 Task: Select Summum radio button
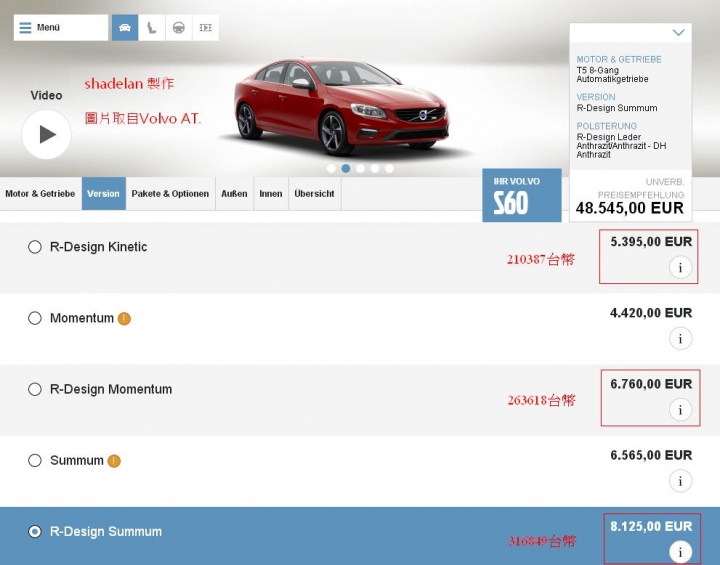[35, 460]
